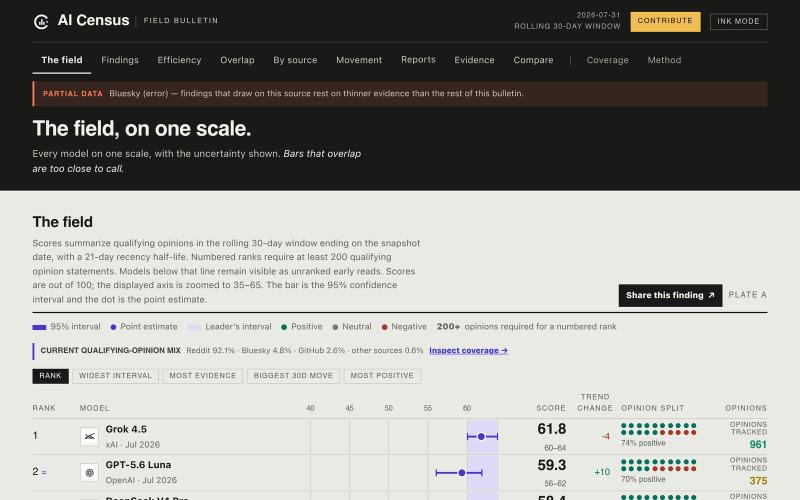Click Share this finding button
Viewport: 800px width, 500px height.
click(670, 295)
